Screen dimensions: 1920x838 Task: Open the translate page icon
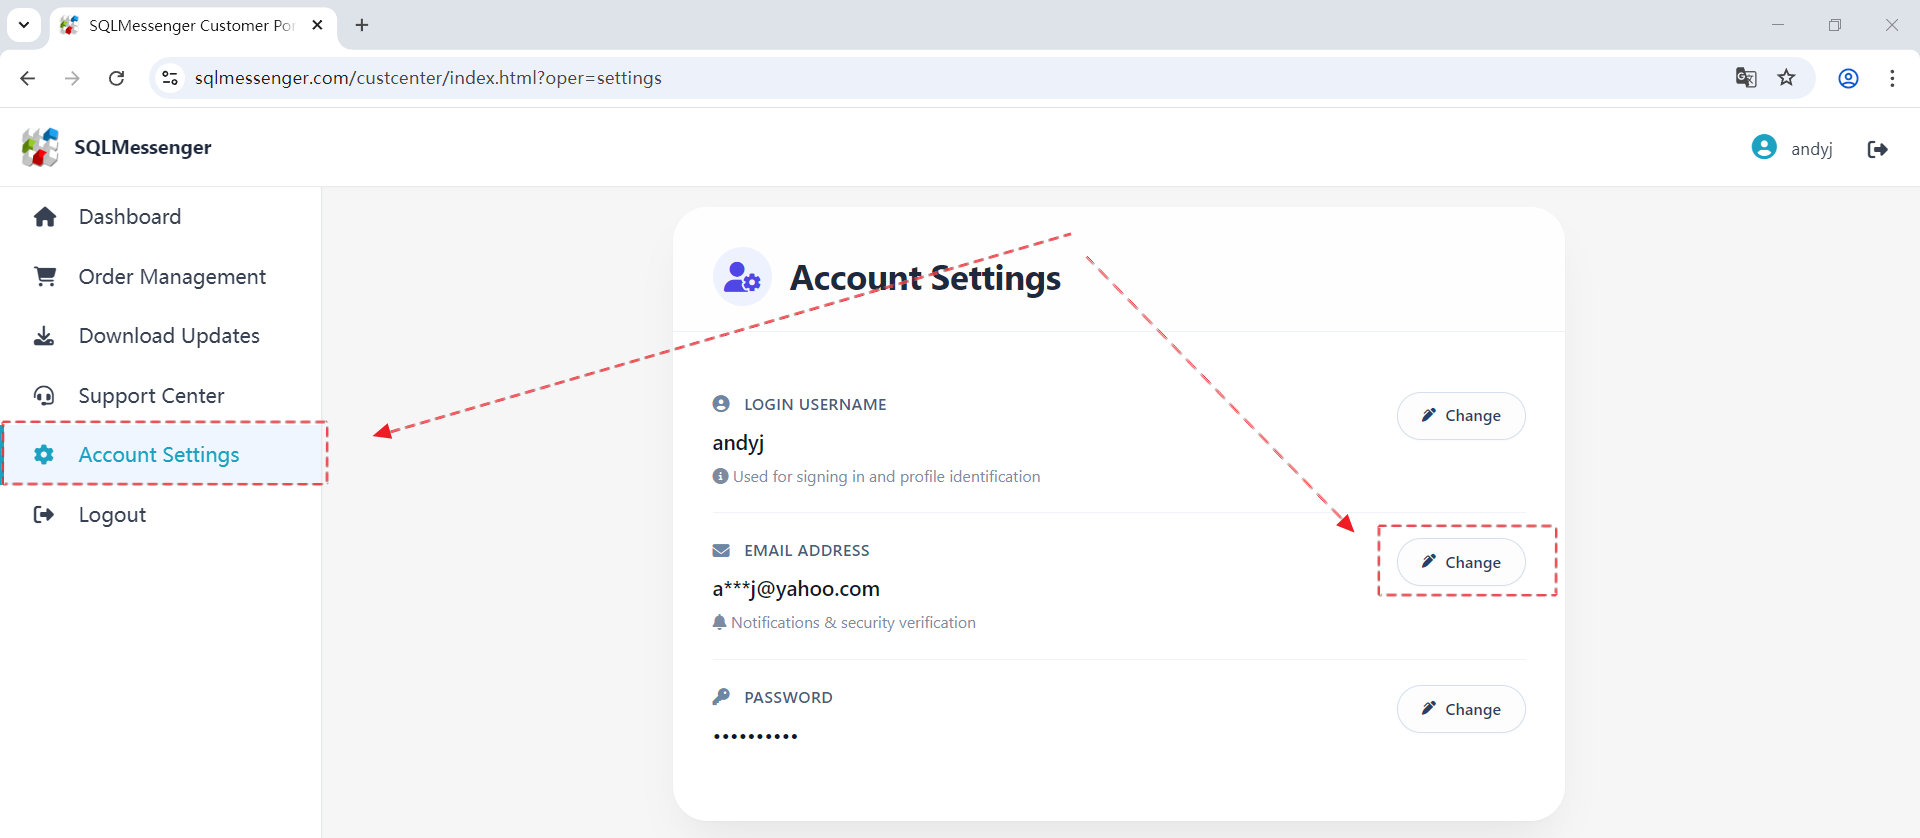pos(1746,78)
